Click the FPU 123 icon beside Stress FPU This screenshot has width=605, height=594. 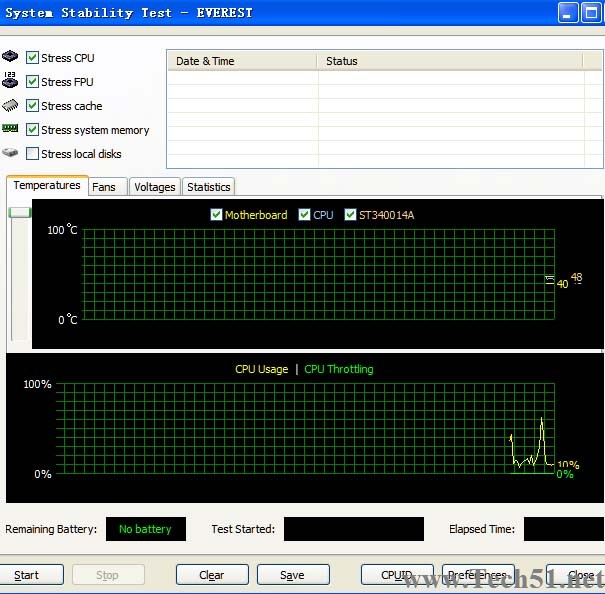pyautogui.click(x=10, y=82)
